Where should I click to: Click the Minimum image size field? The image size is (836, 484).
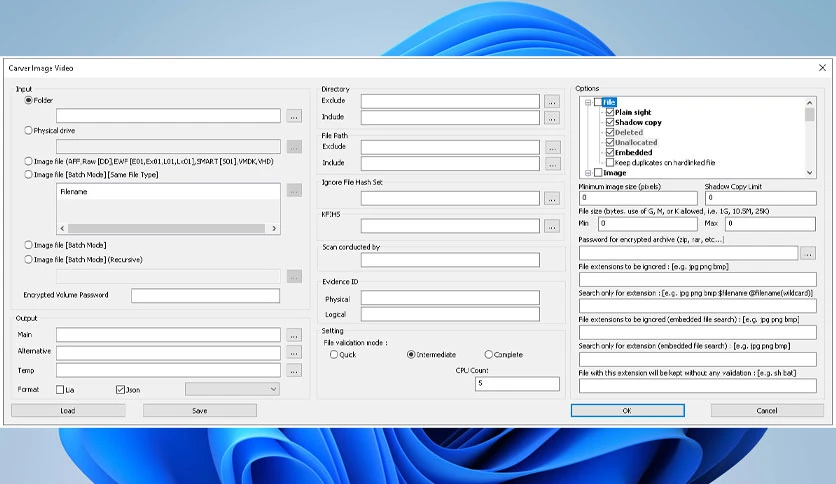(638, 198)
